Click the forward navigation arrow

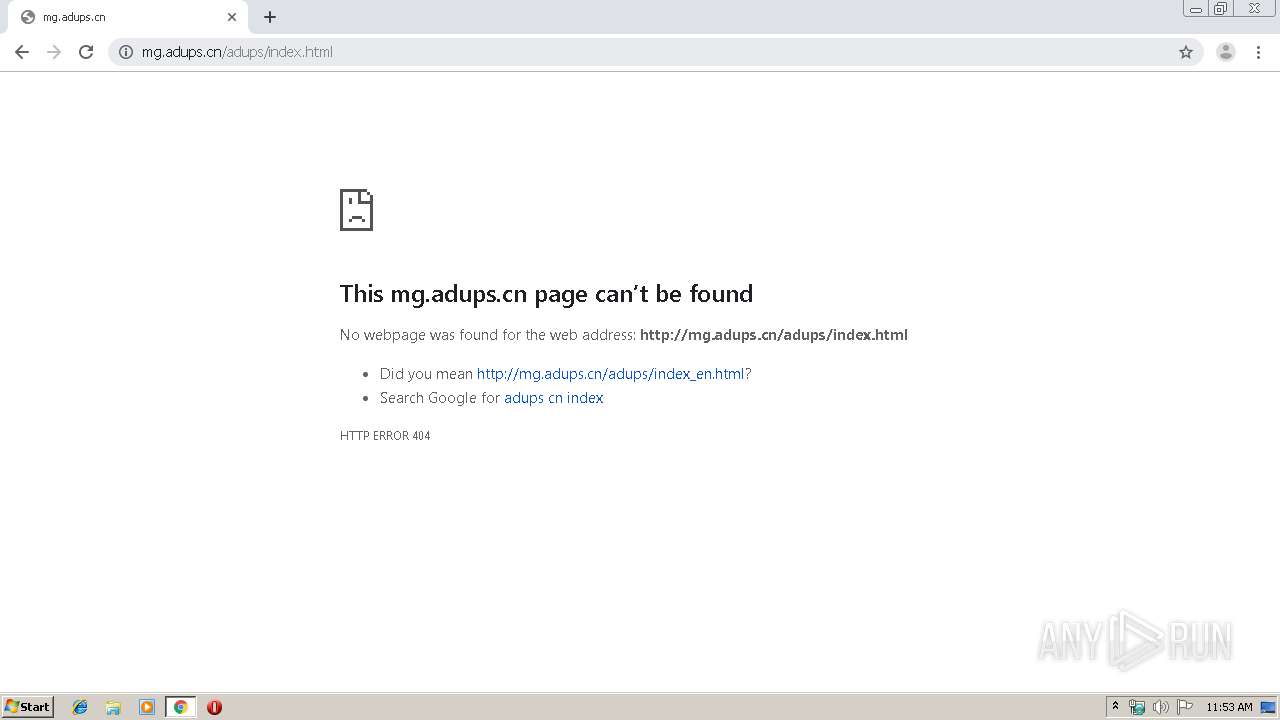54,52
